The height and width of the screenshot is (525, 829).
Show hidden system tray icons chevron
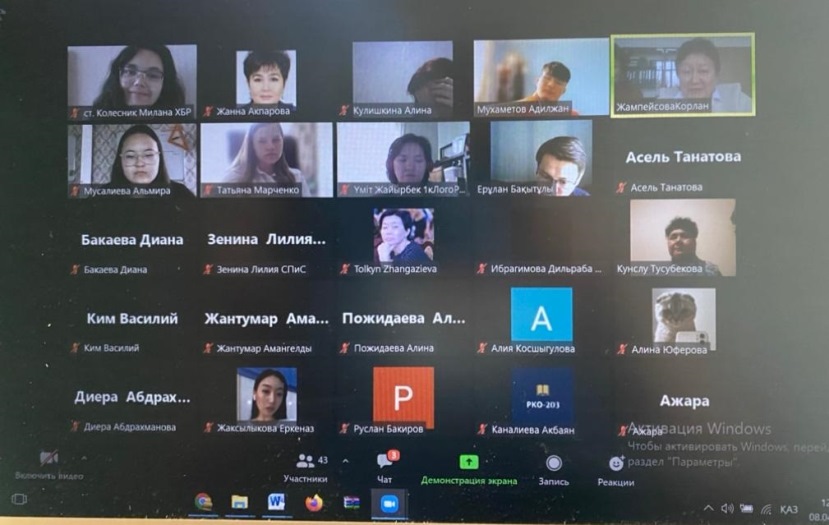(x=709, y=508)
